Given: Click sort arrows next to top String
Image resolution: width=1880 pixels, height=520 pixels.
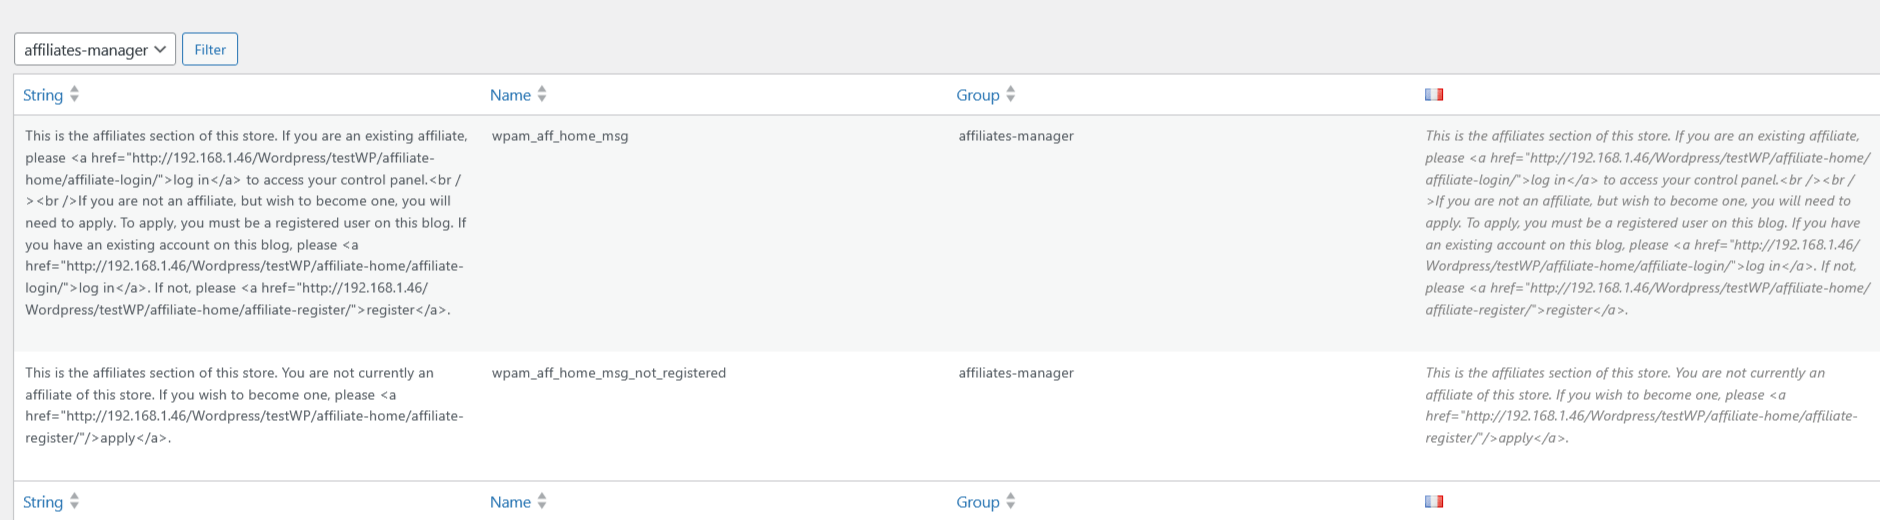Looking at the screenshot, I should tap(74, 94).
